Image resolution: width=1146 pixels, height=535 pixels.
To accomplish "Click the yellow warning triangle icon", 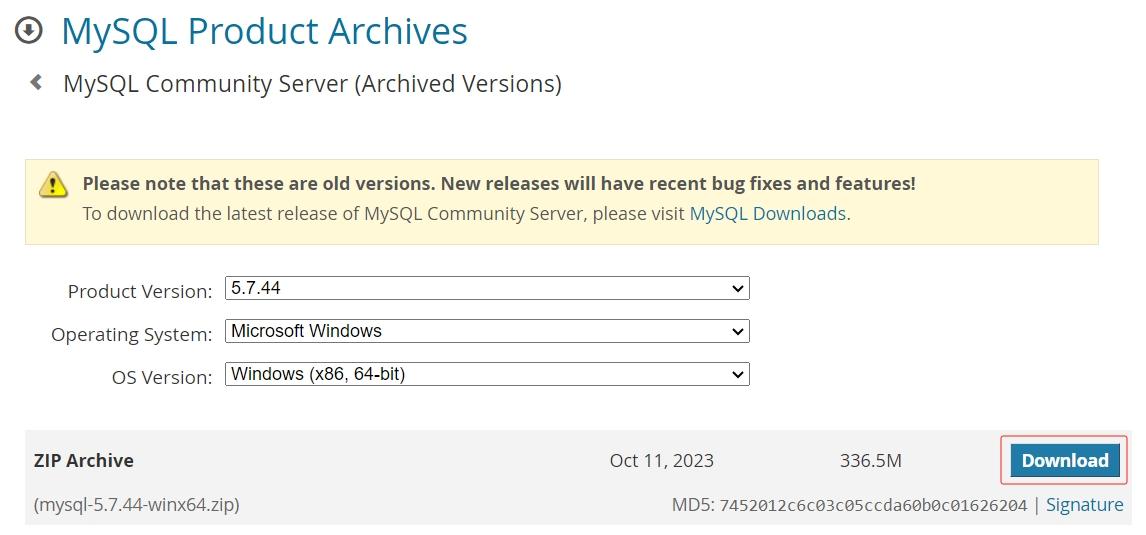I will (x=53, y=185).
